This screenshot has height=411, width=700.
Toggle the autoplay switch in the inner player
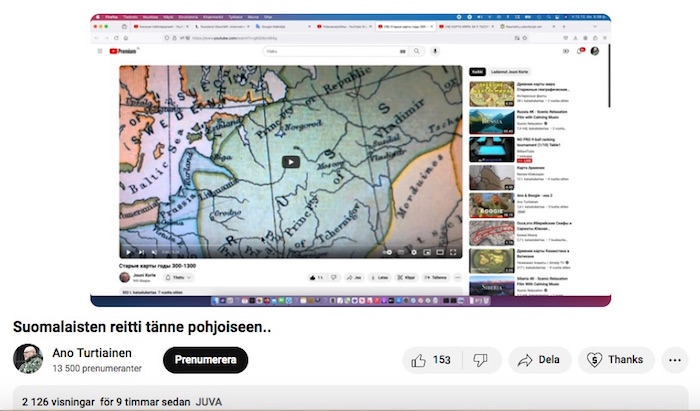(x=388, y=252)
